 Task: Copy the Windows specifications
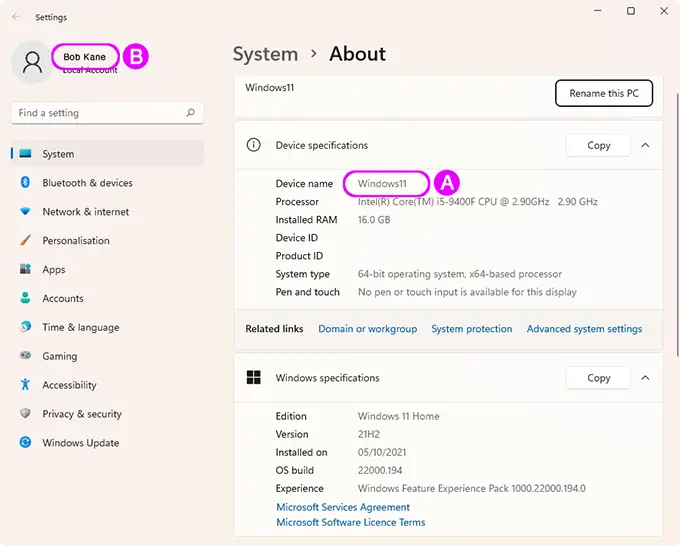pyautogui.click(x=598, y=378)
